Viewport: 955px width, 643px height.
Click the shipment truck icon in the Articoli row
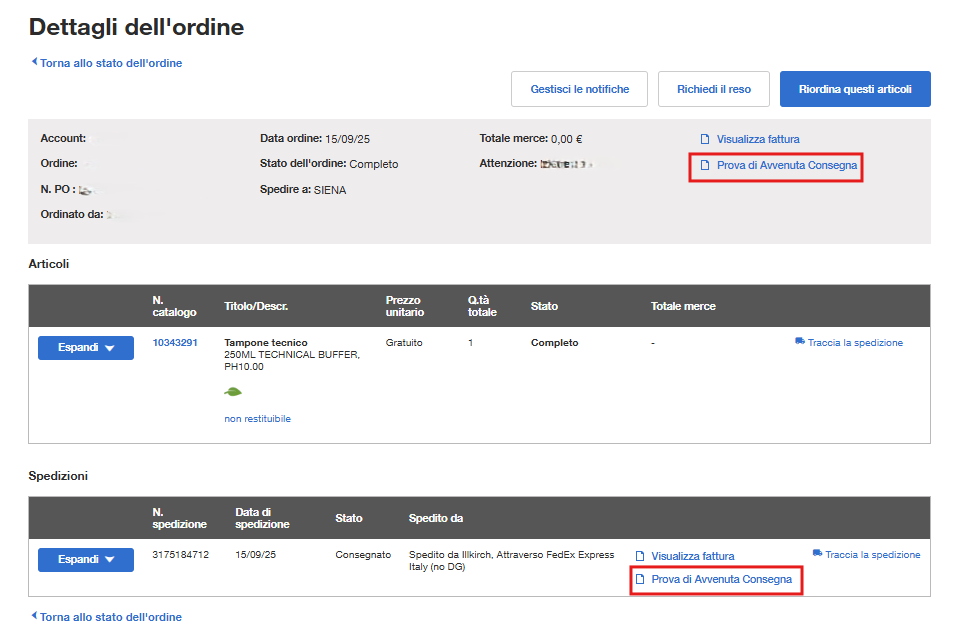798,342
